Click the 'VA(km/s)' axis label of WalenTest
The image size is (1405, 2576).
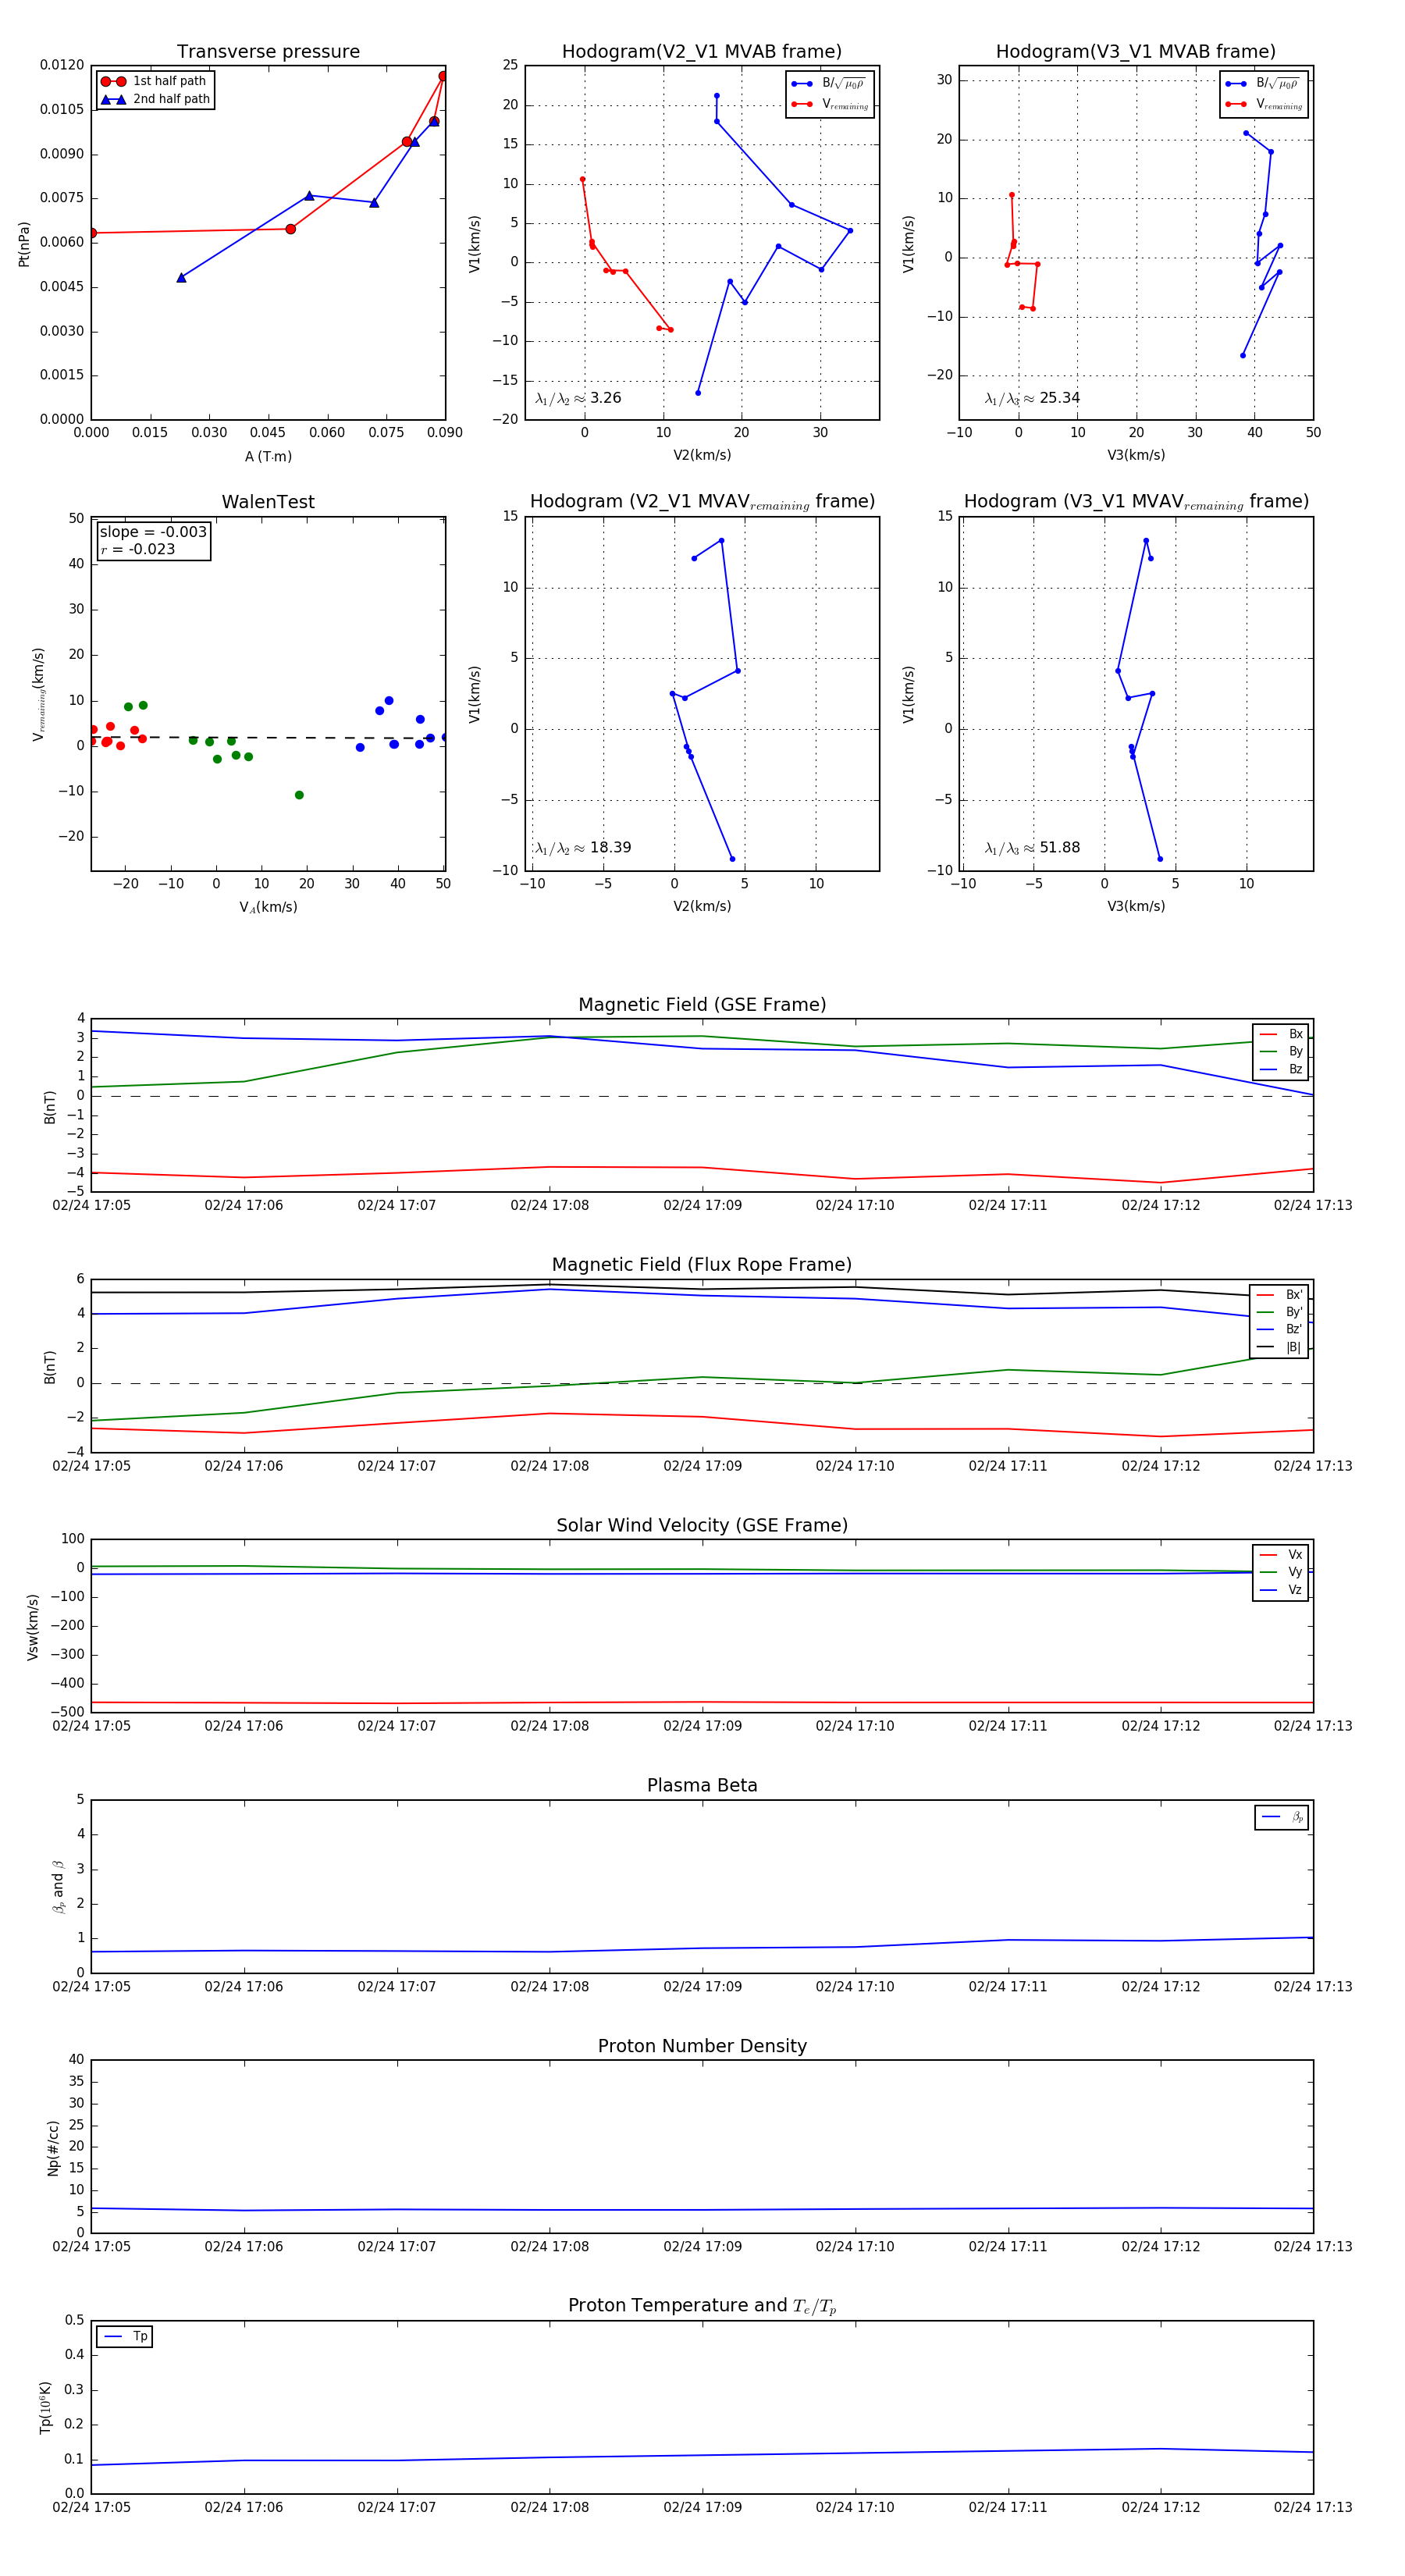coord(268,907)
